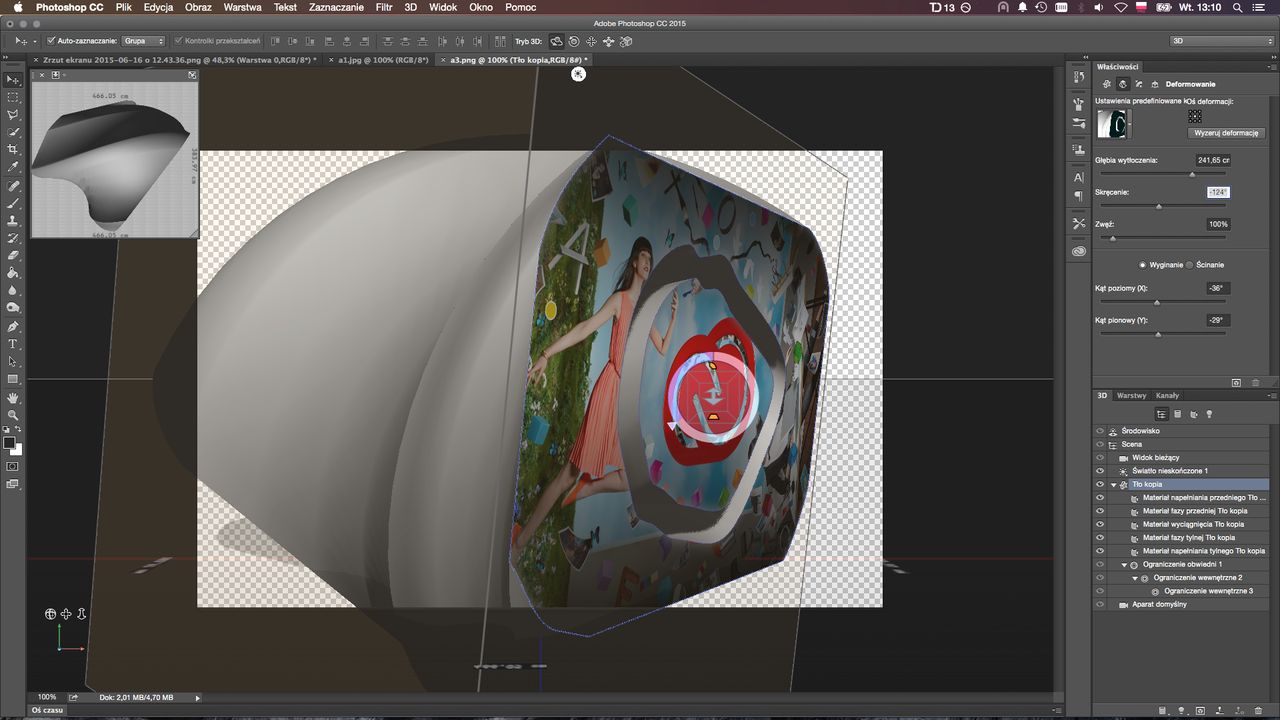The height and width of the screenshot is (720, 1280).
Task: Select the Type tool in the toolbox
Action: tap(13, 344)
